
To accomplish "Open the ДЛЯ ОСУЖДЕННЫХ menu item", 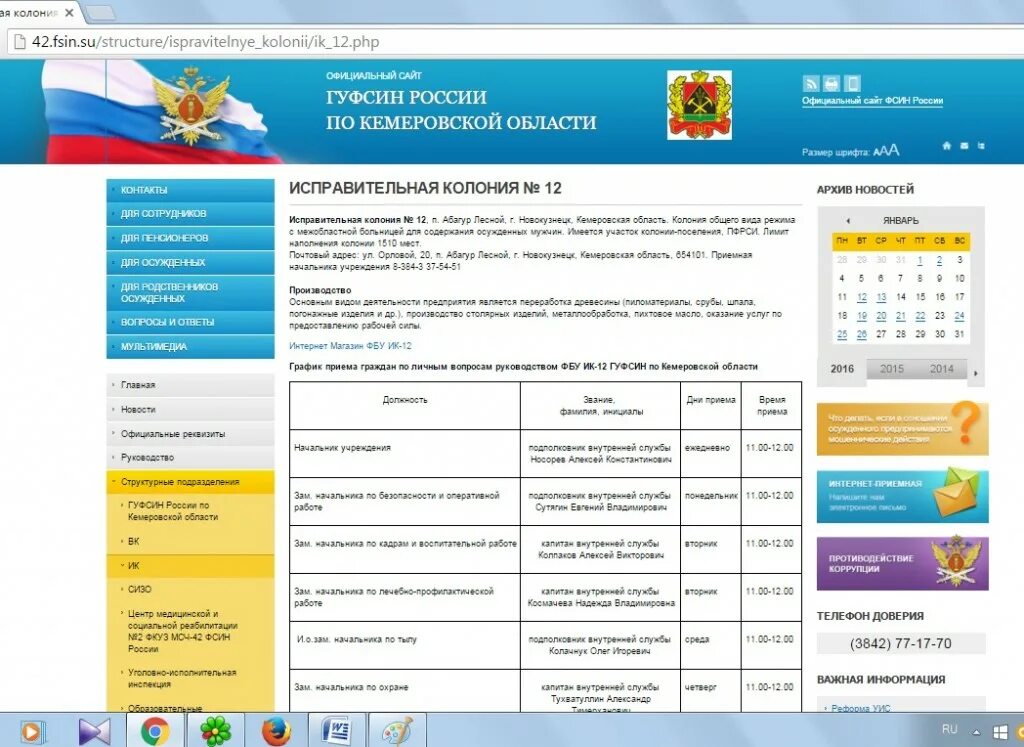I will pyautogui.click(x=190, y=262).
